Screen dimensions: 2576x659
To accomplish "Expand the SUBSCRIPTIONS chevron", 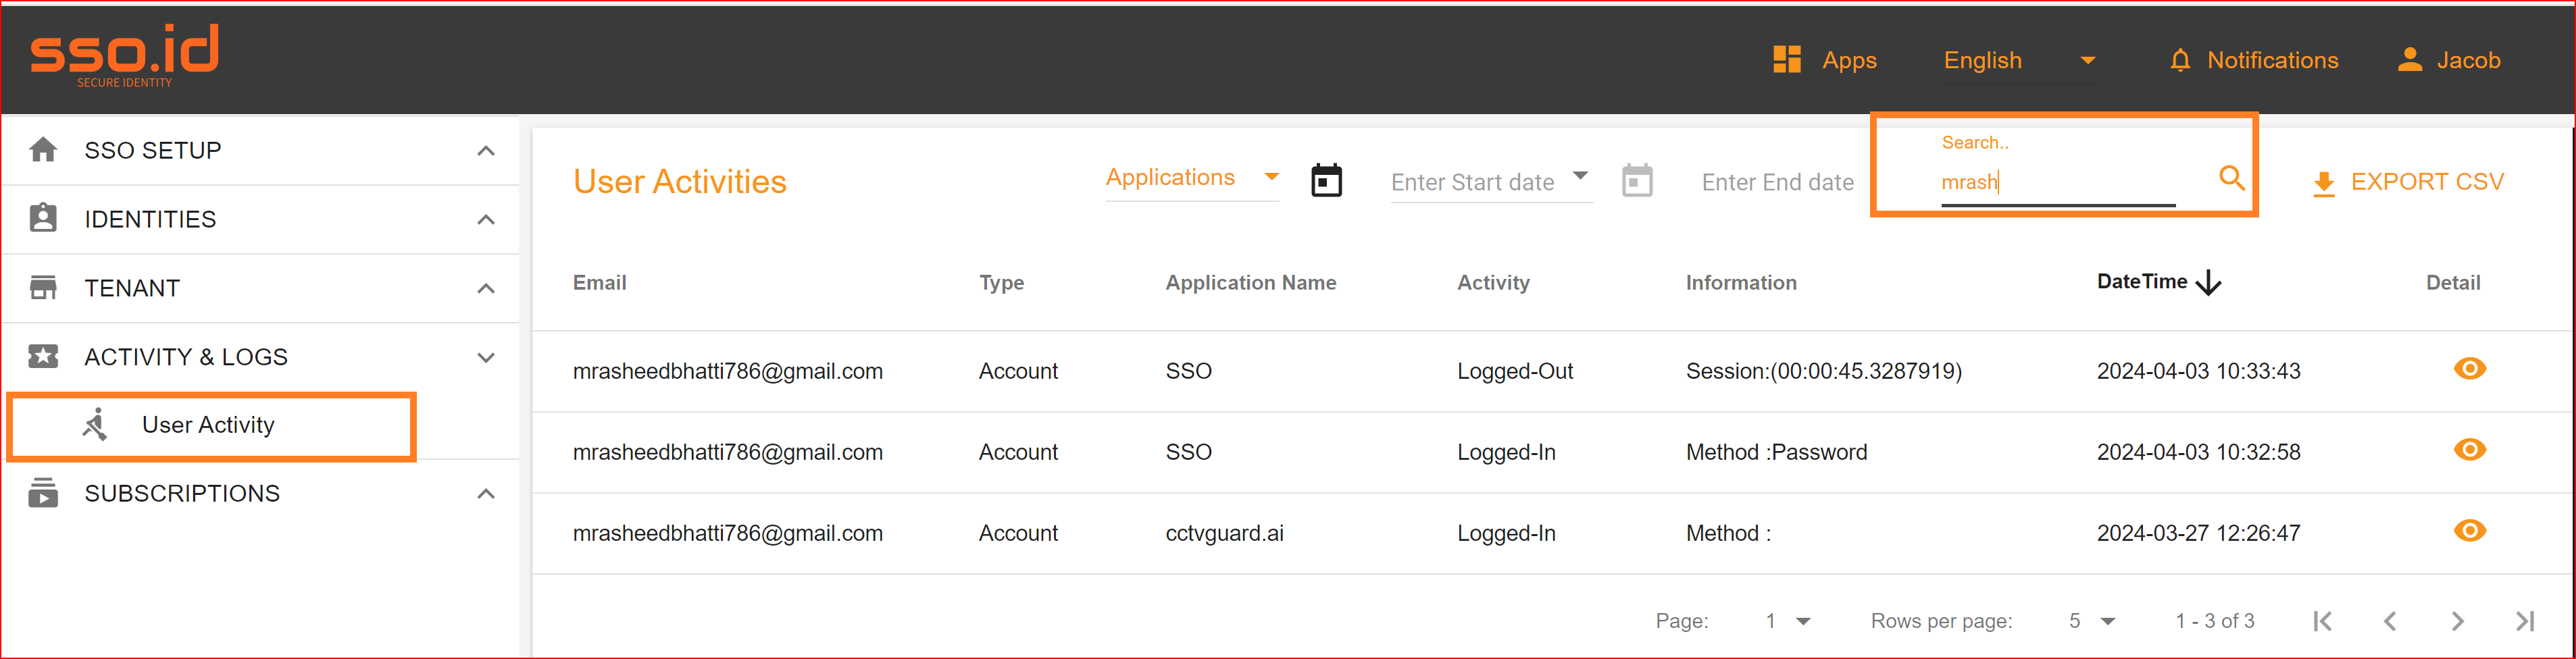I will pyautogui.click(x=486, y=494).
